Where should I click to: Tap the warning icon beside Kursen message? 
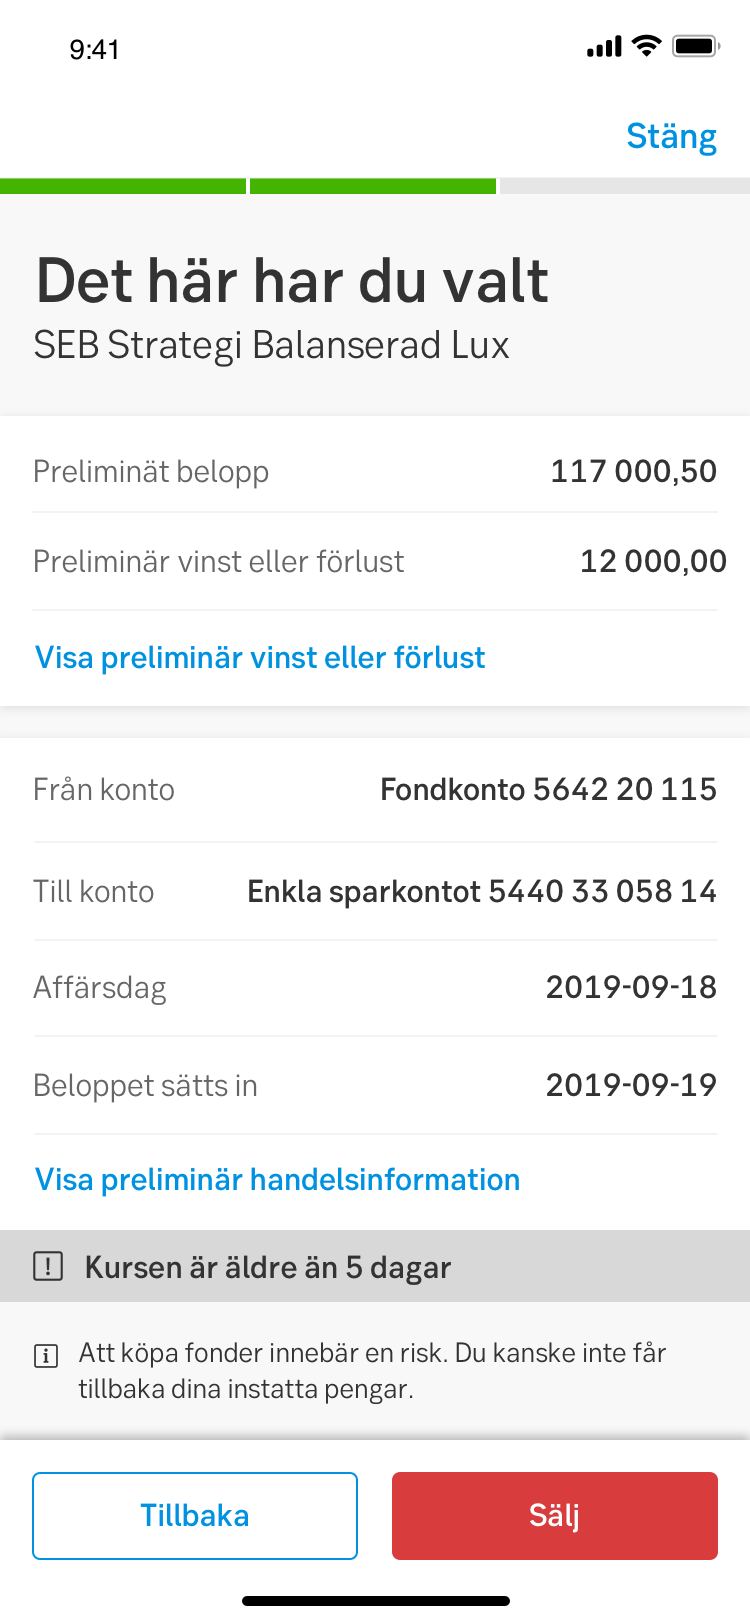[x=48, y=1267]
